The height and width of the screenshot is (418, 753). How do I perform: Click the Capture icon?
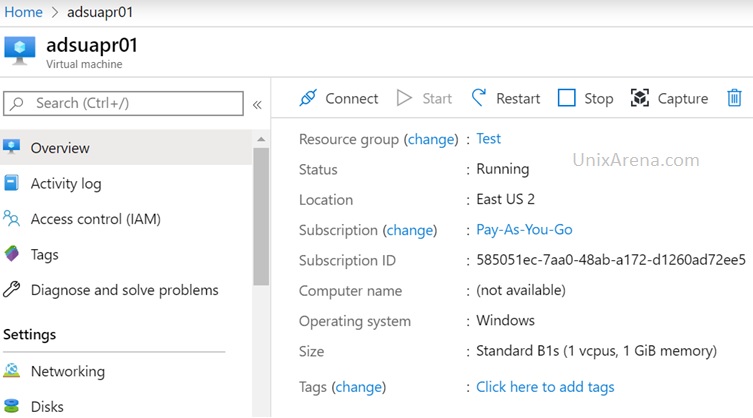pyautogui.click(x=639, y=98)
